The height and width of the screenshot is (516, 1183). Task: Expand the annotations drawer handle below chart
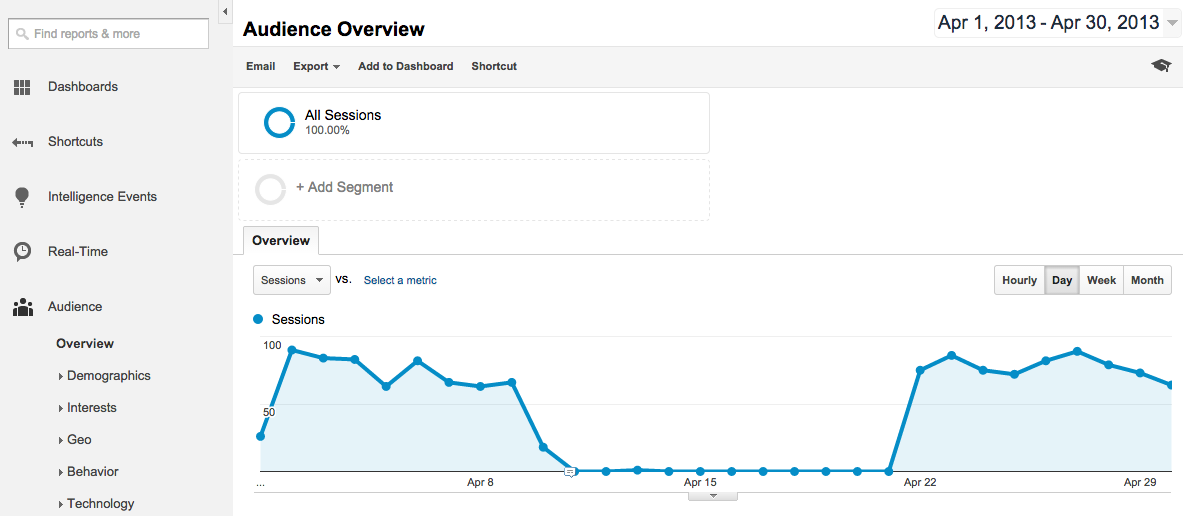click(713, 496)
